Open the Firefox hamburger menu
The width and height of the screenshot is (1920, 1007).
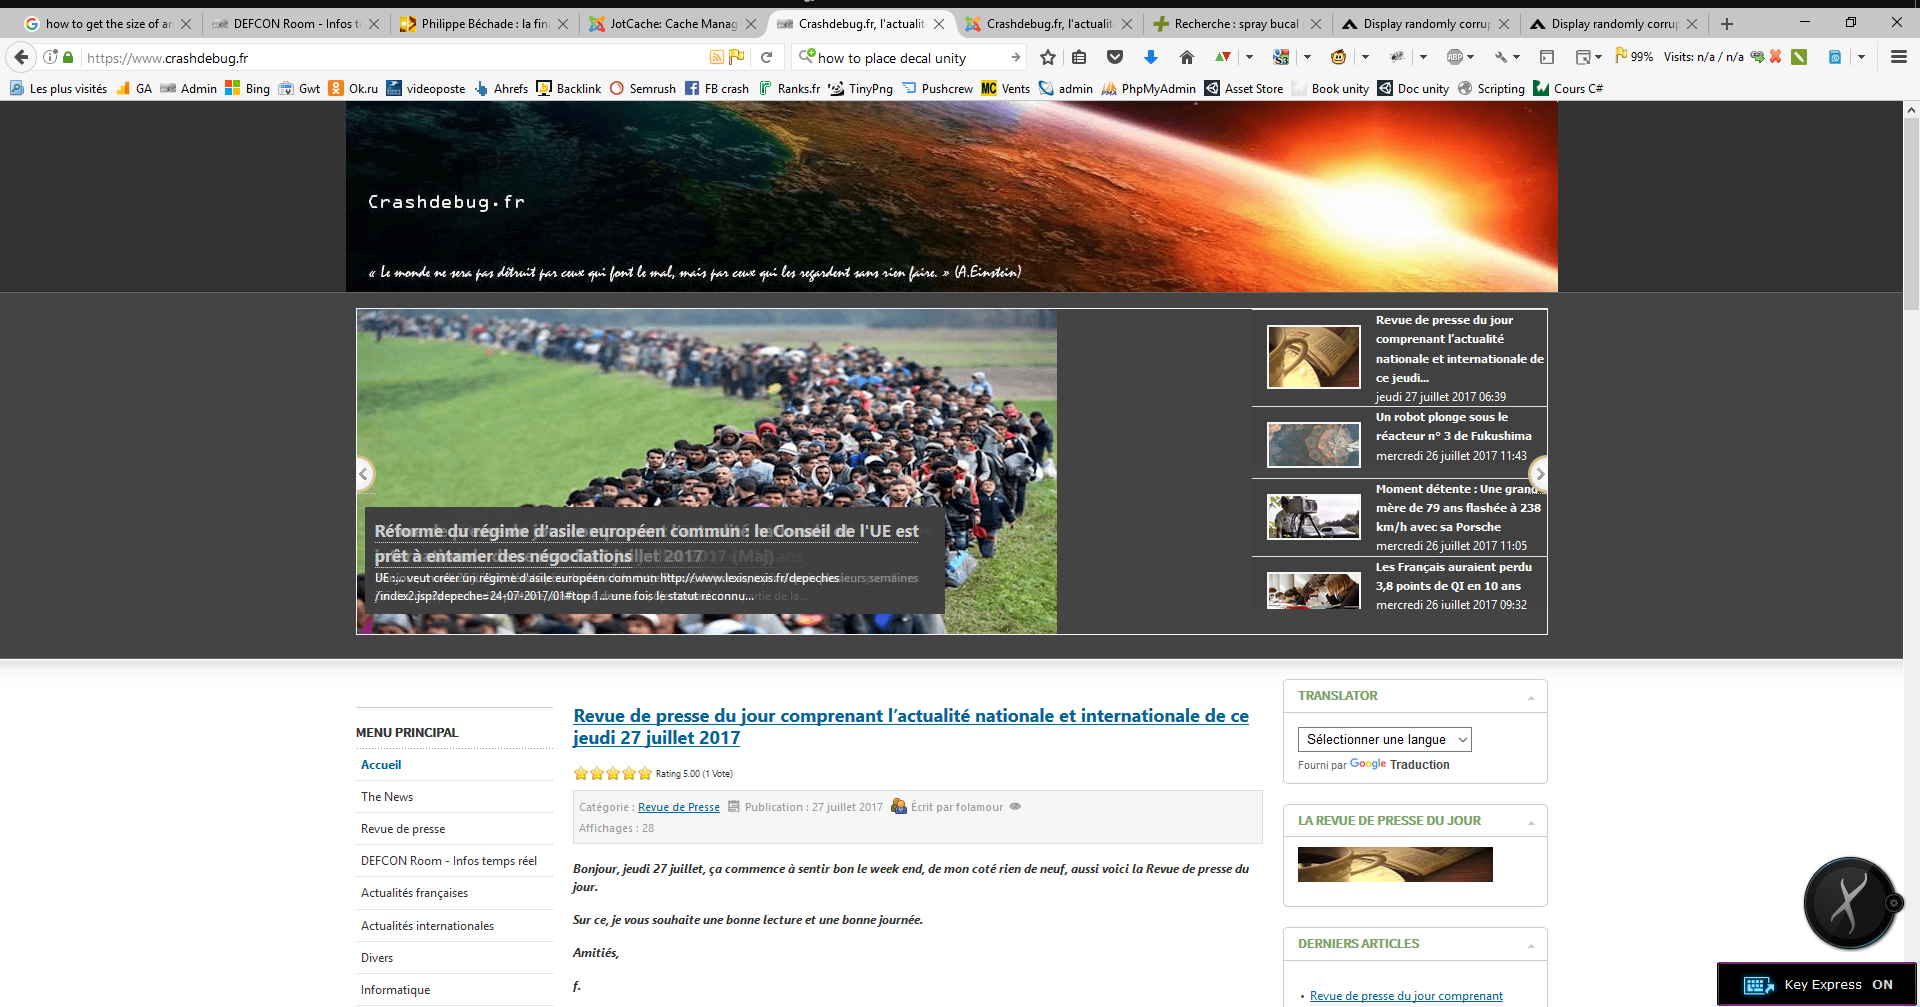pyautogui.click(x=1898, y=57)
